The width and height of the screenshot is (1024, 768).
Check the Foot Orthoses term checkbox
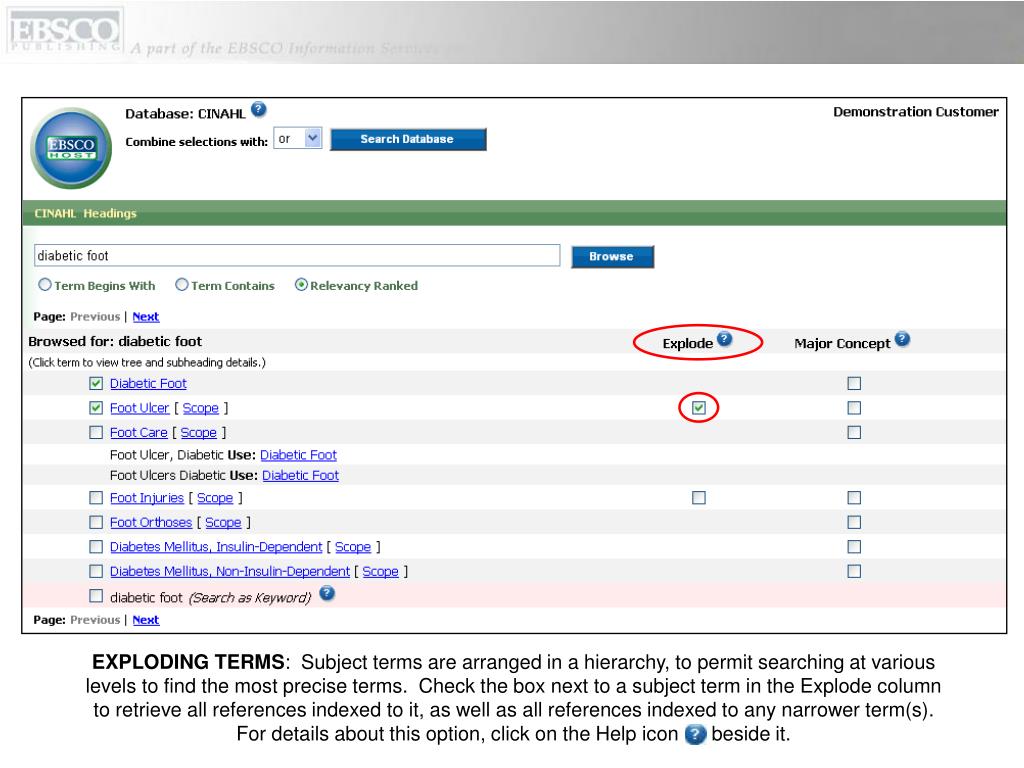[x=96, y=522]
